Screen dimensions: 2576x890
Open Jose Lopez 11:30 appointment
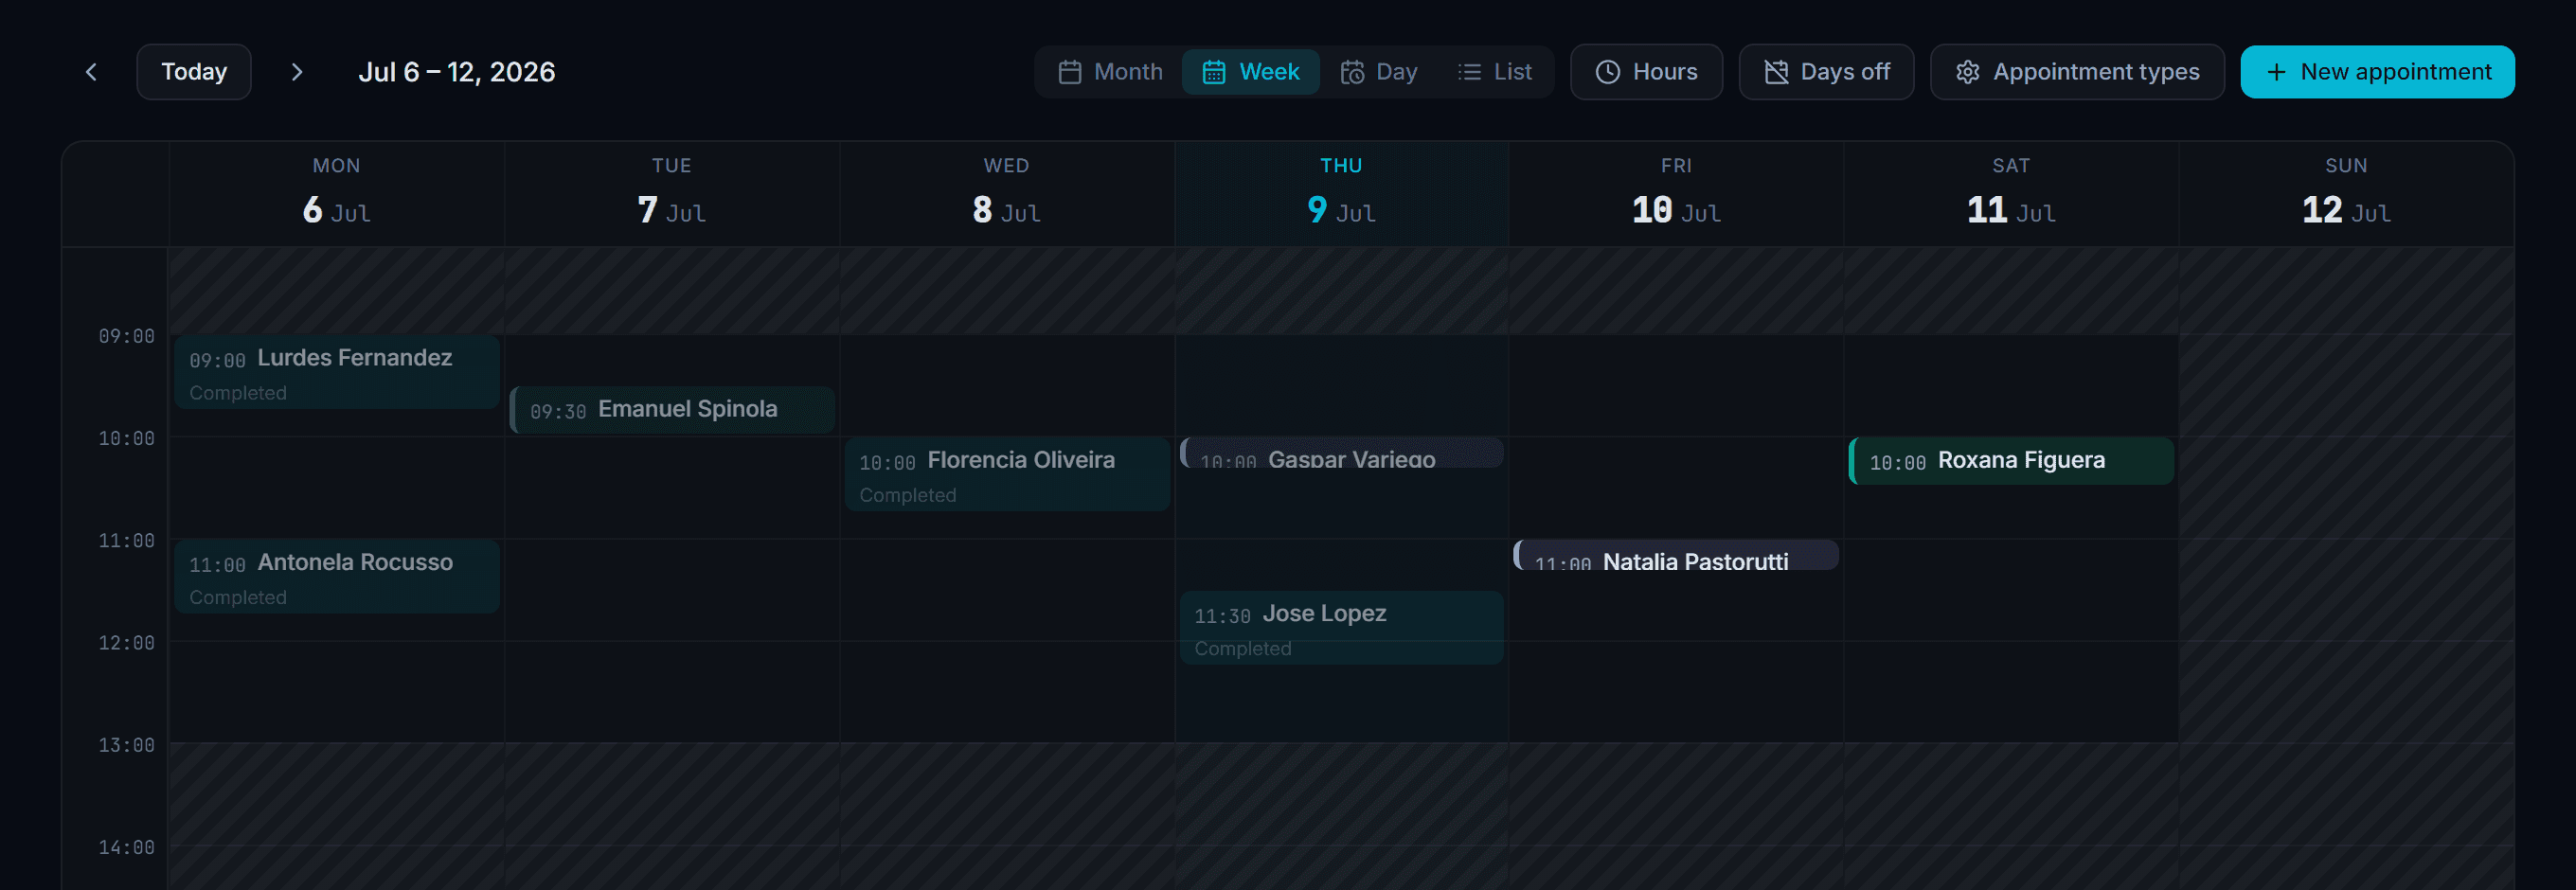(x=1342, y=628)
